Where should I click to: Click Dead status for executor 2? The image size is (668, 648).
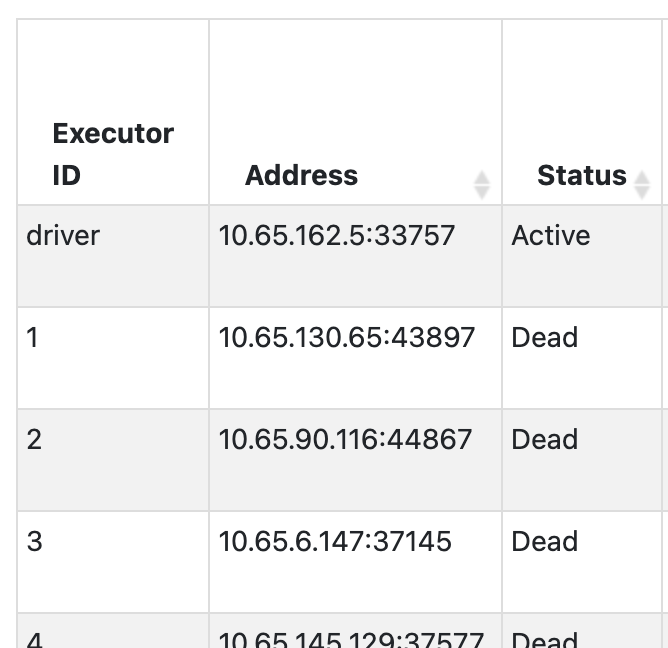545,440
